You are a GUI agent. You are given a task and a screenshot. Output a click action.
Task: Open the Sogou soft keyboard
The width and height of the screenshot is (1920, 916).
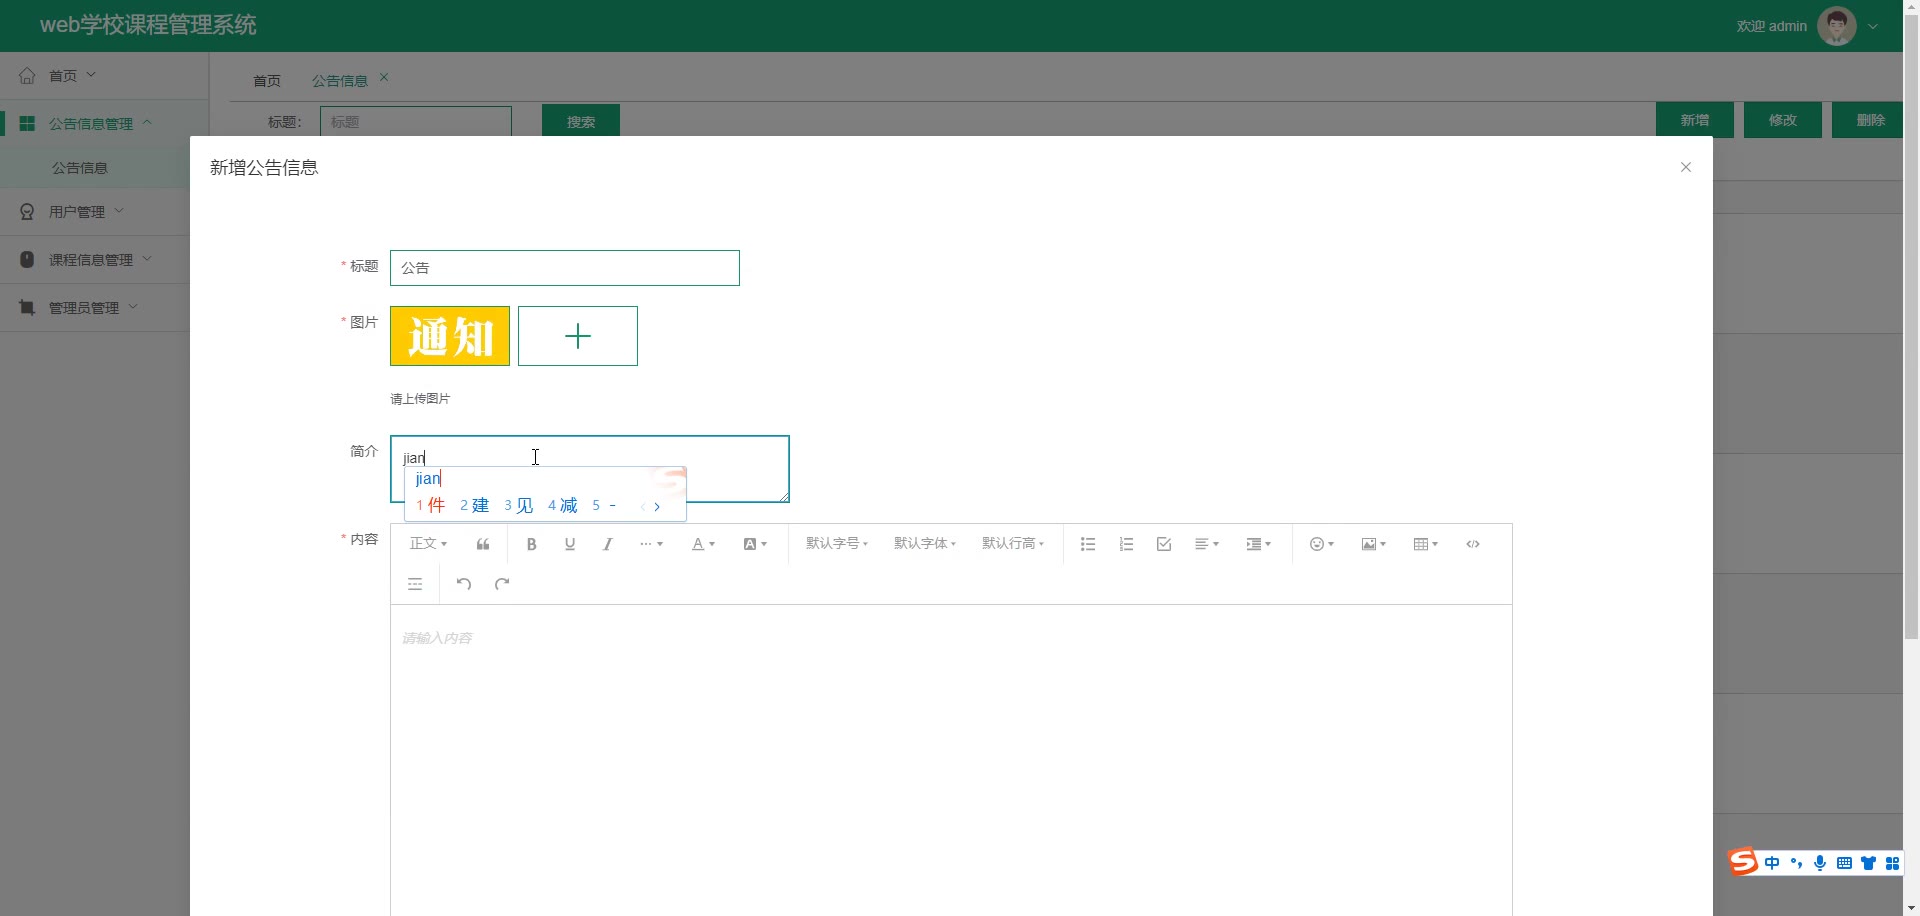coord(1845,863)
